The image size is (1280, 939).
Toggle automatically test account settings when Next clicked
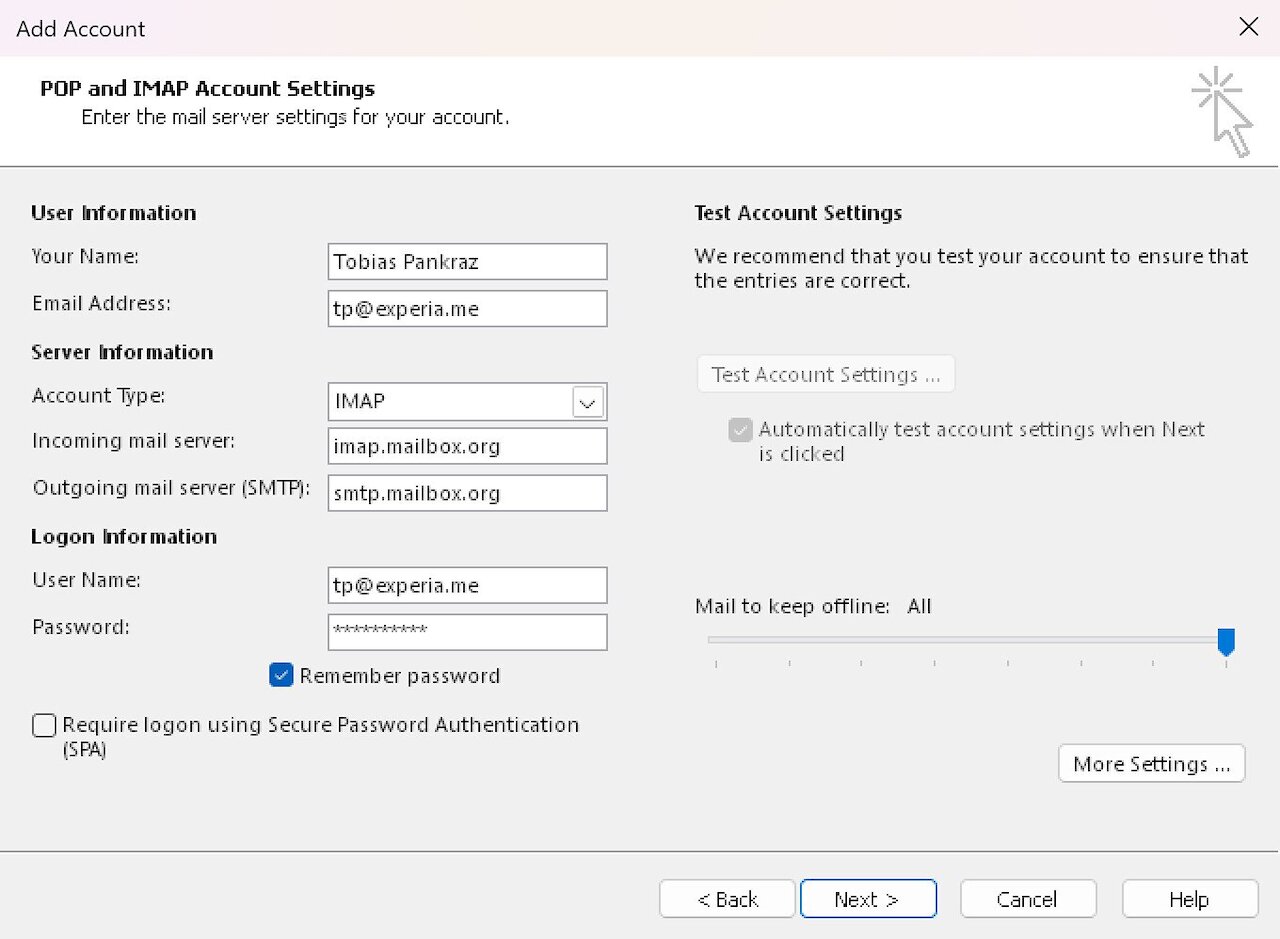[x=740, y=429]
